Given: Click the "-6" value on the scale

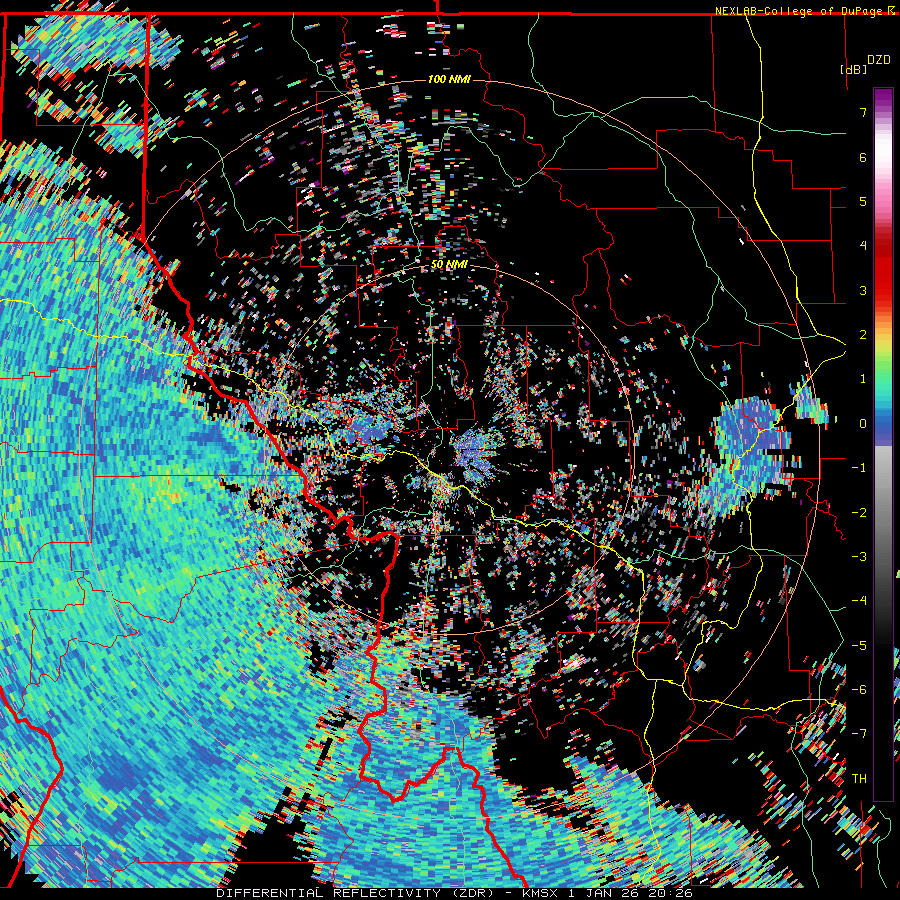Looking at the screenshot, I should (x=859, y=690).
